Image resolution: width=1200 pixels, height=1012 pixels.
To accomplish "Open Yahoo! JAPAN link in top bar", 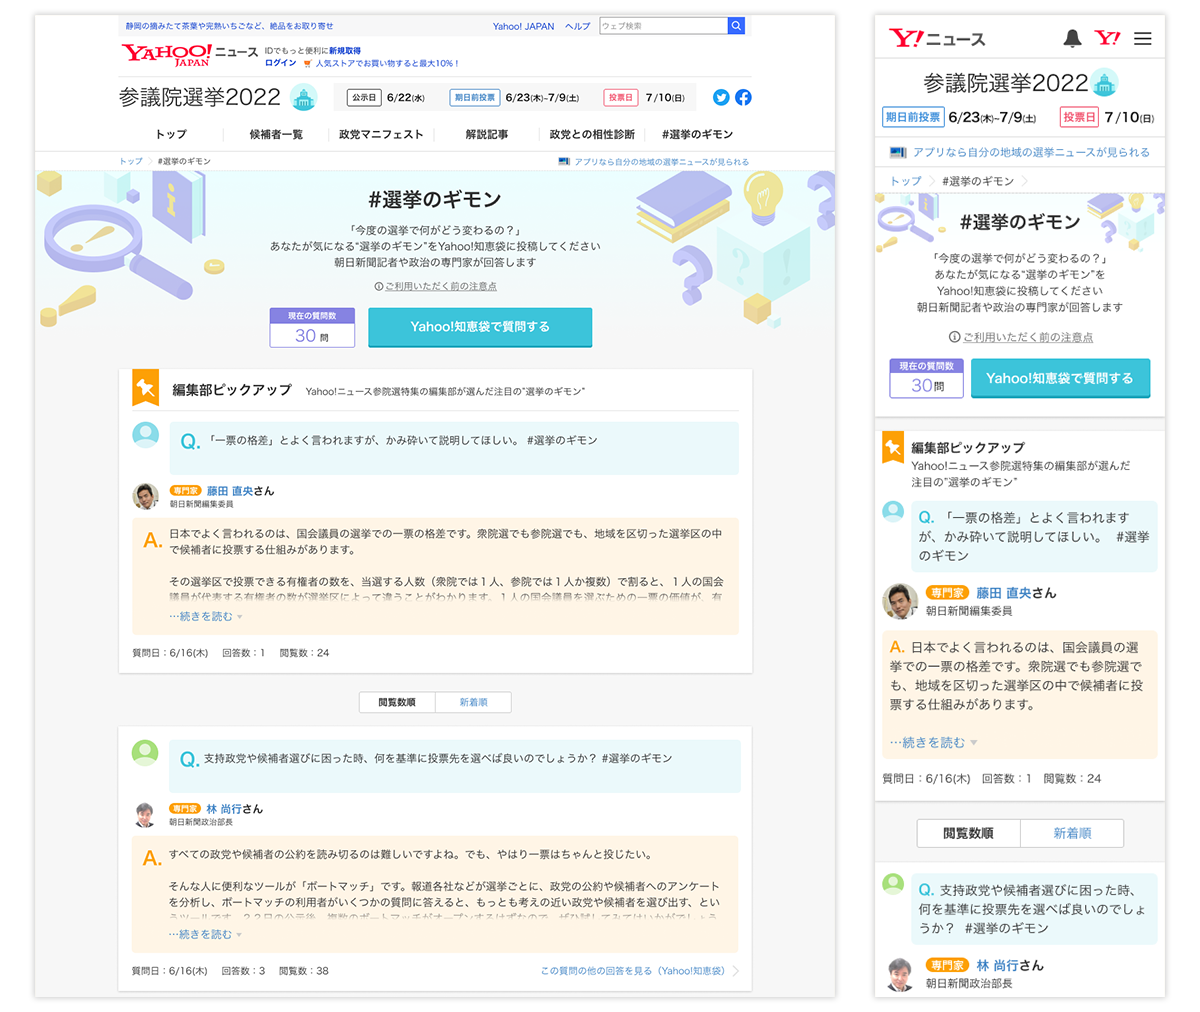I will pos(521,26).
